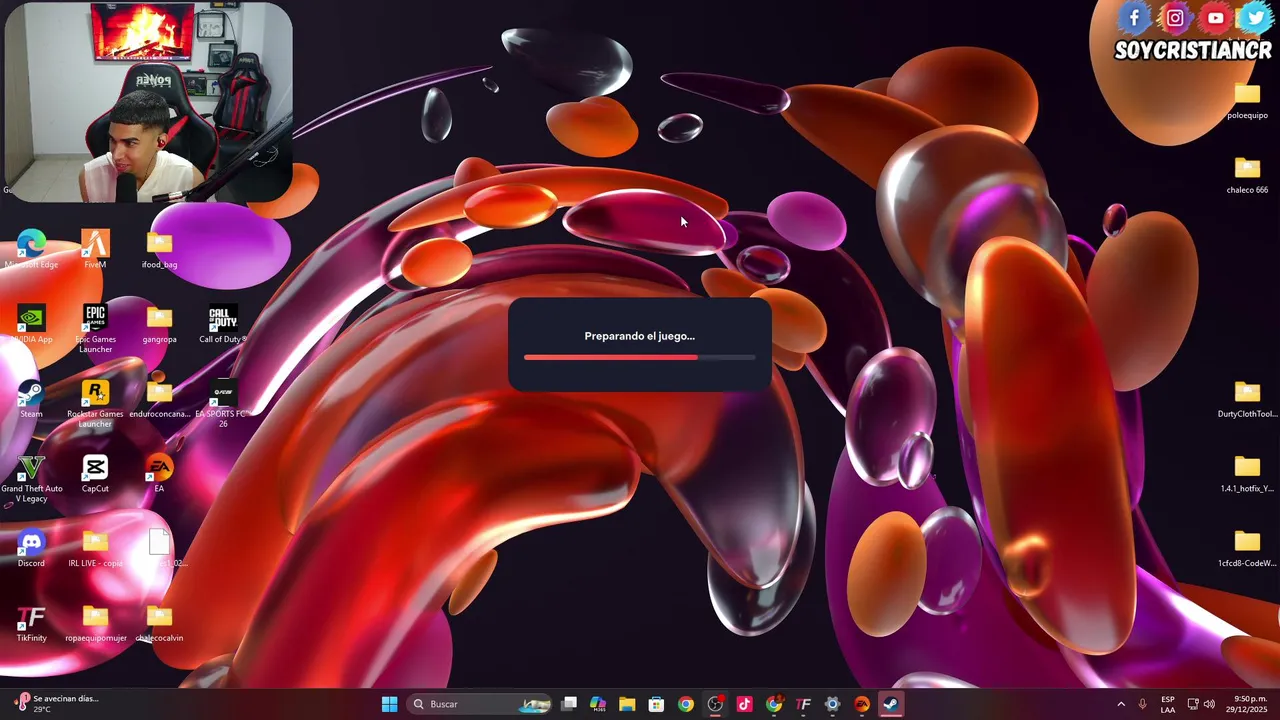Open Settings gear in the taskbar

click(832, 704)
